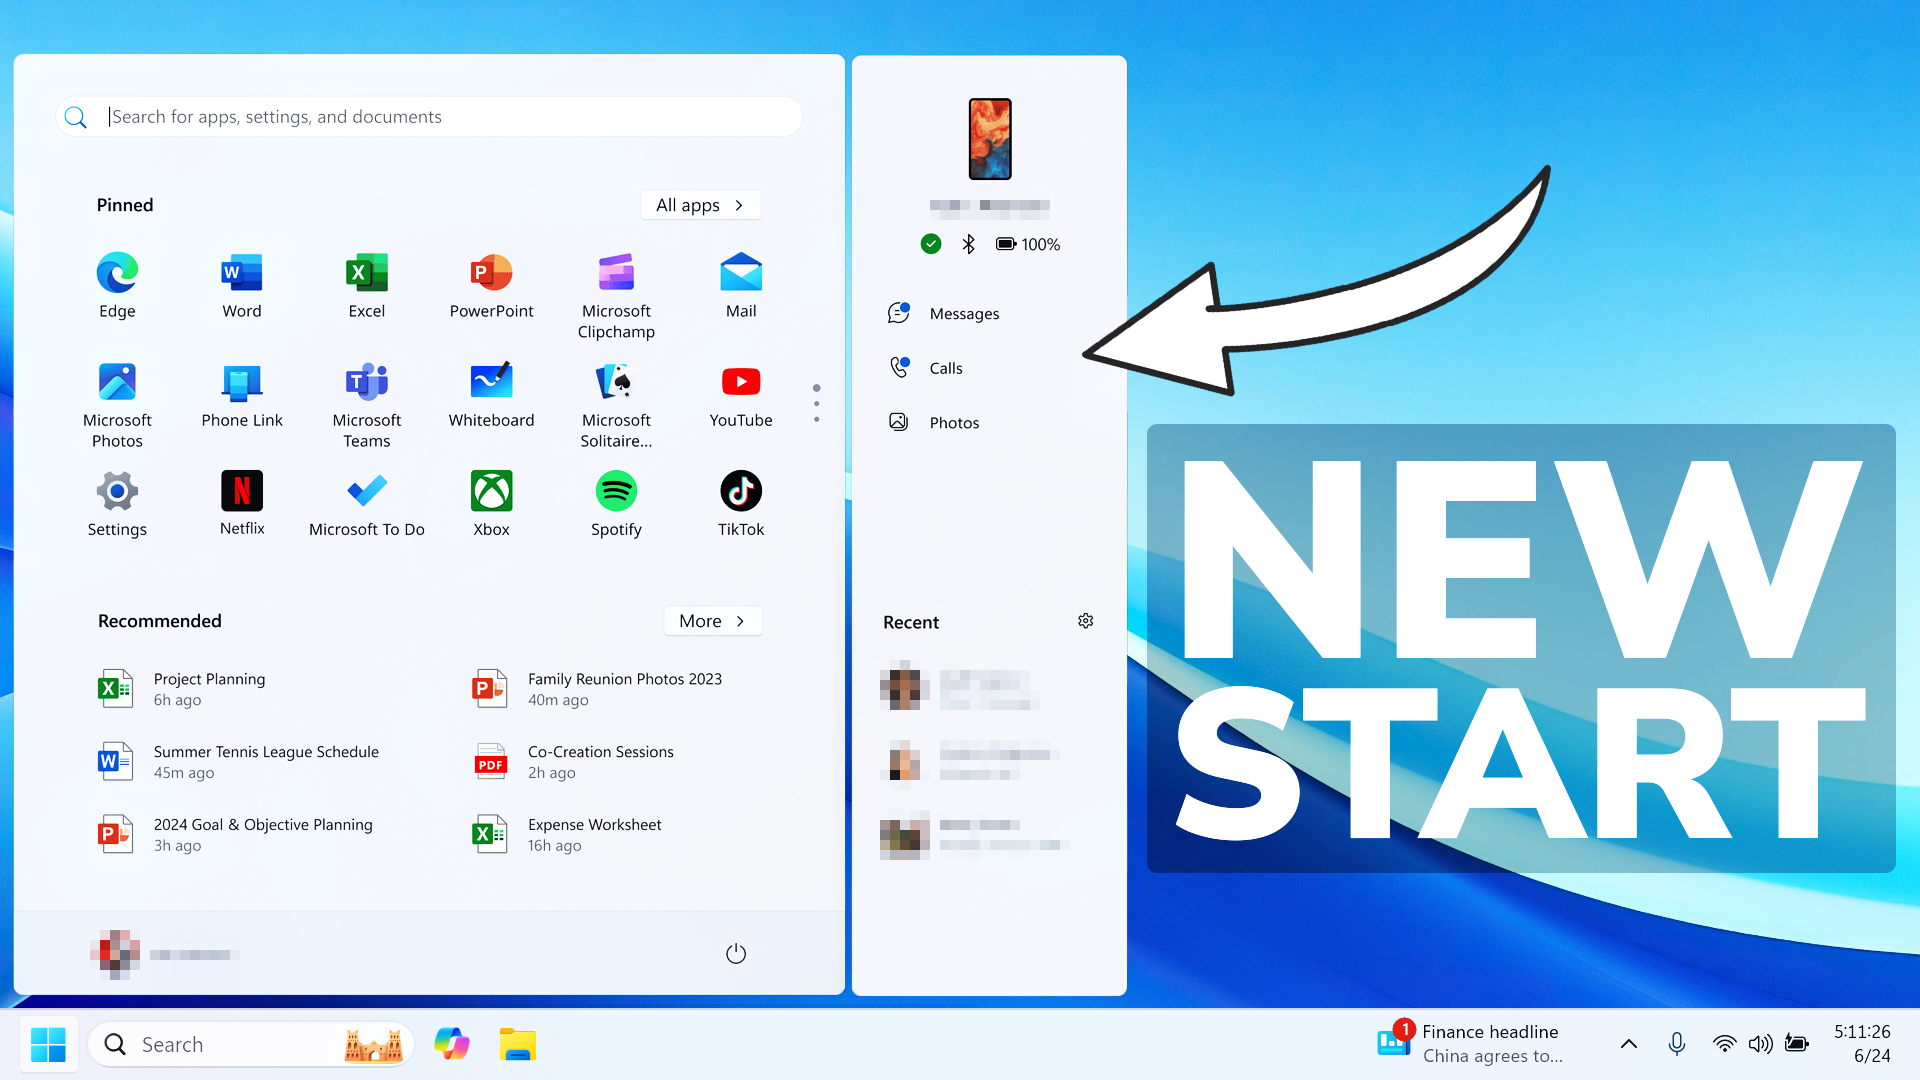
Task: Open the Project Planning spreadsheet
Action: coord(210,688)
